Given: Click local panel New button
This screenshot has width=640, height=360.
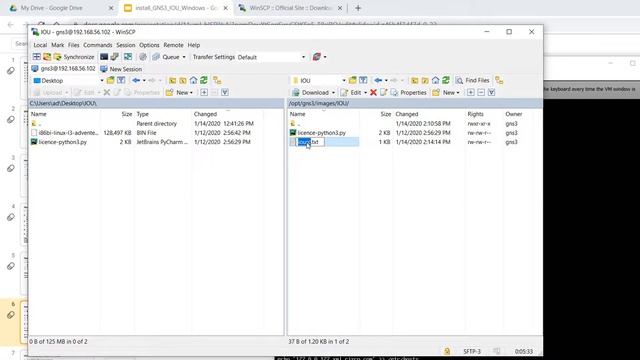Looking at the screenshot, I should [179, 93].
